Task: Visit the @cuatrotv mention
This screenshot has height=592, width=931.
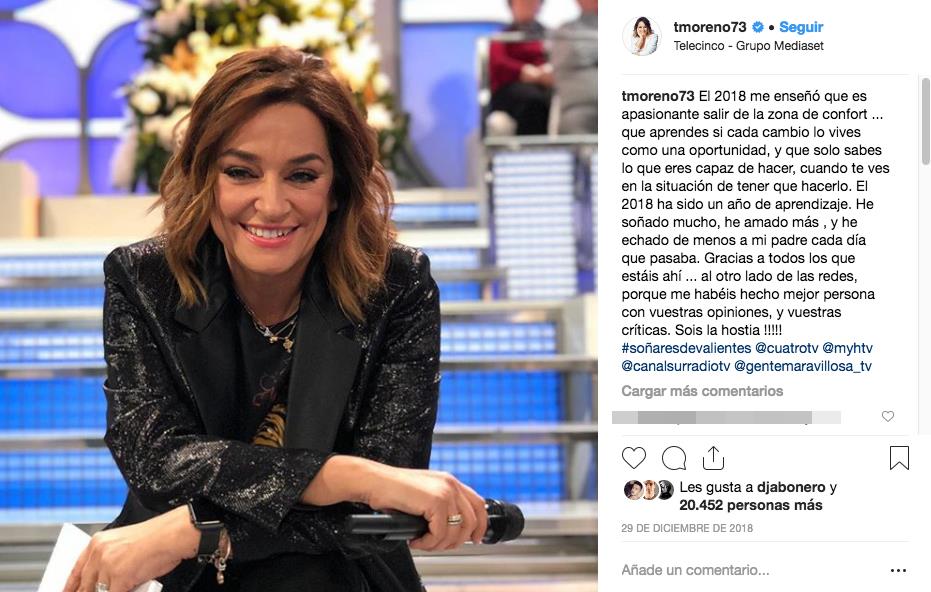Action: tap(786, 348)
